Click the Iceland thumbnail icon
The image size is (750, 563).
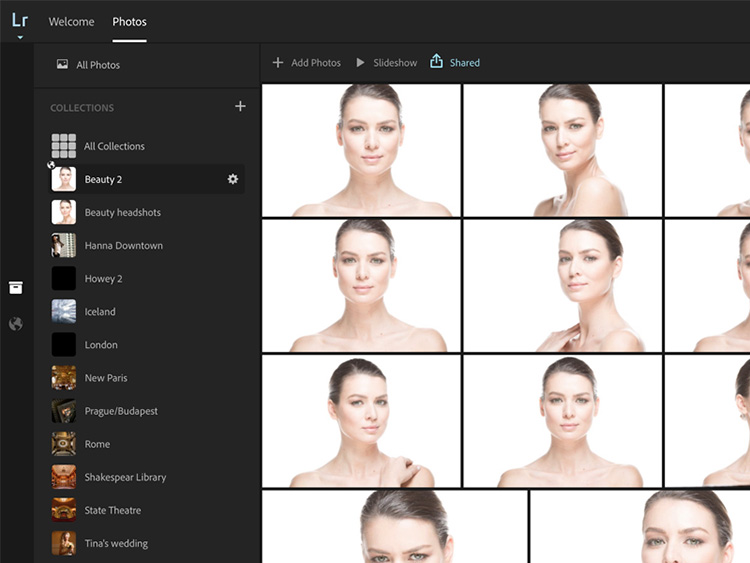click(x=64, y=311)
